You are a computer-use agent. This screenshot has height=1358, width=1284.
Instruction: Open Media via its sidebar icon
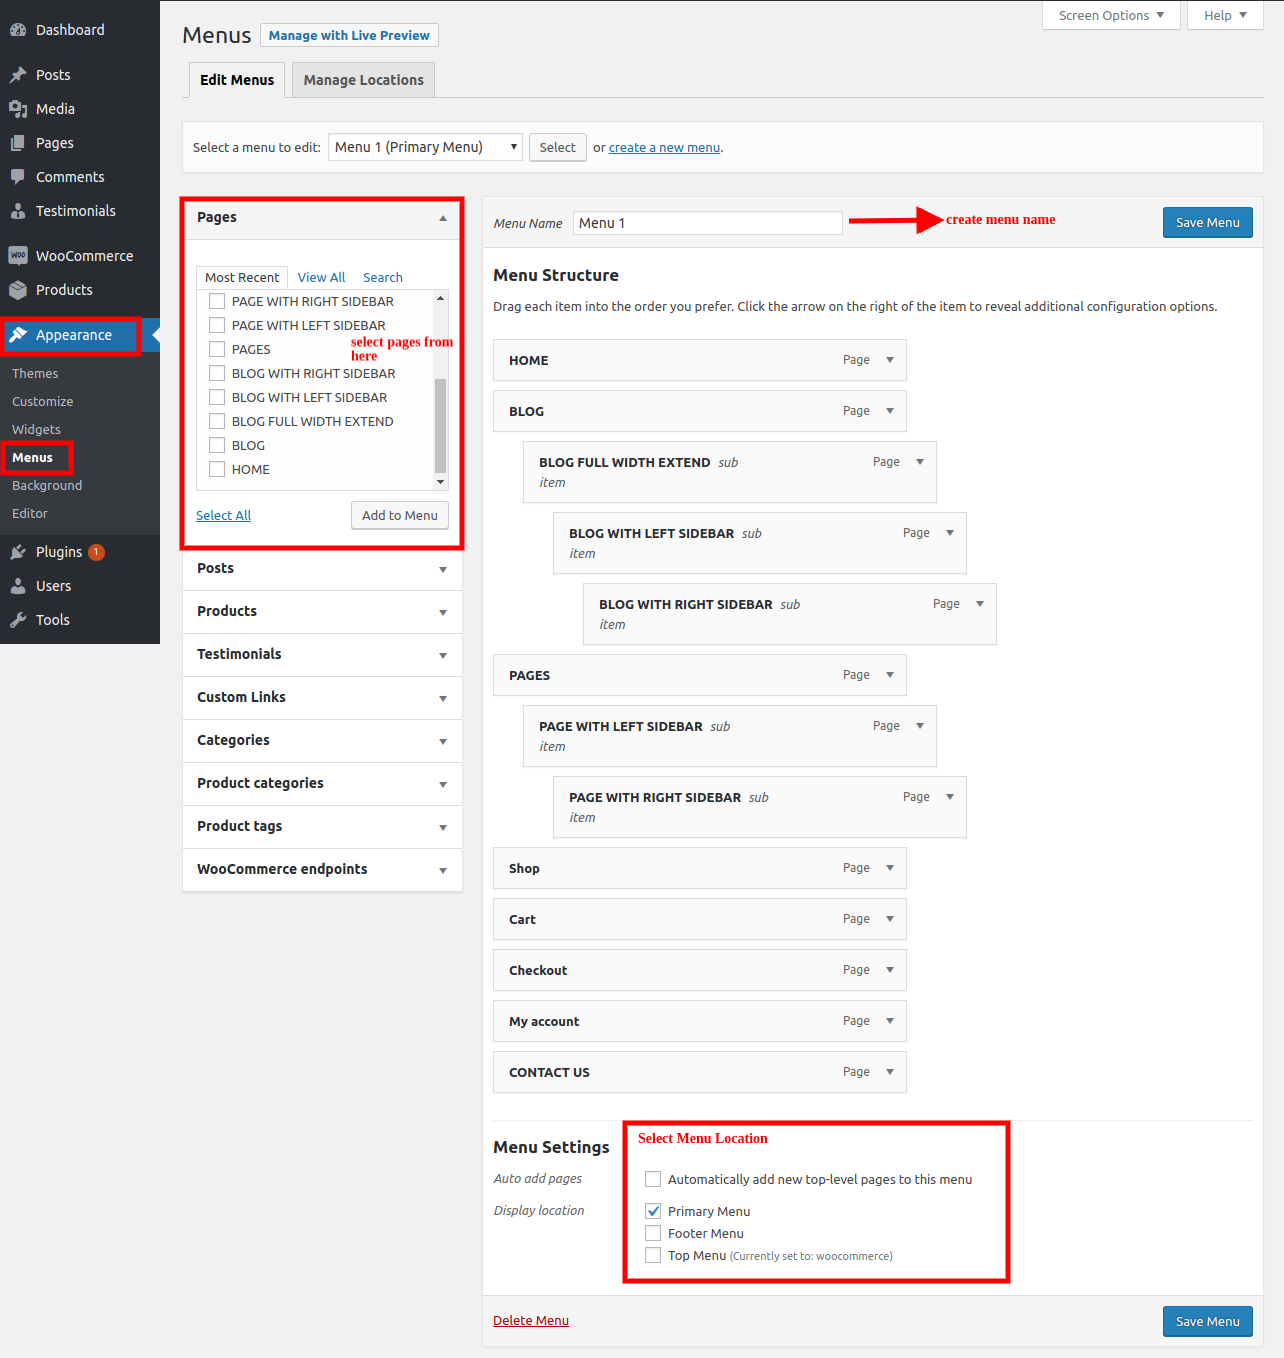coord(18,109)
